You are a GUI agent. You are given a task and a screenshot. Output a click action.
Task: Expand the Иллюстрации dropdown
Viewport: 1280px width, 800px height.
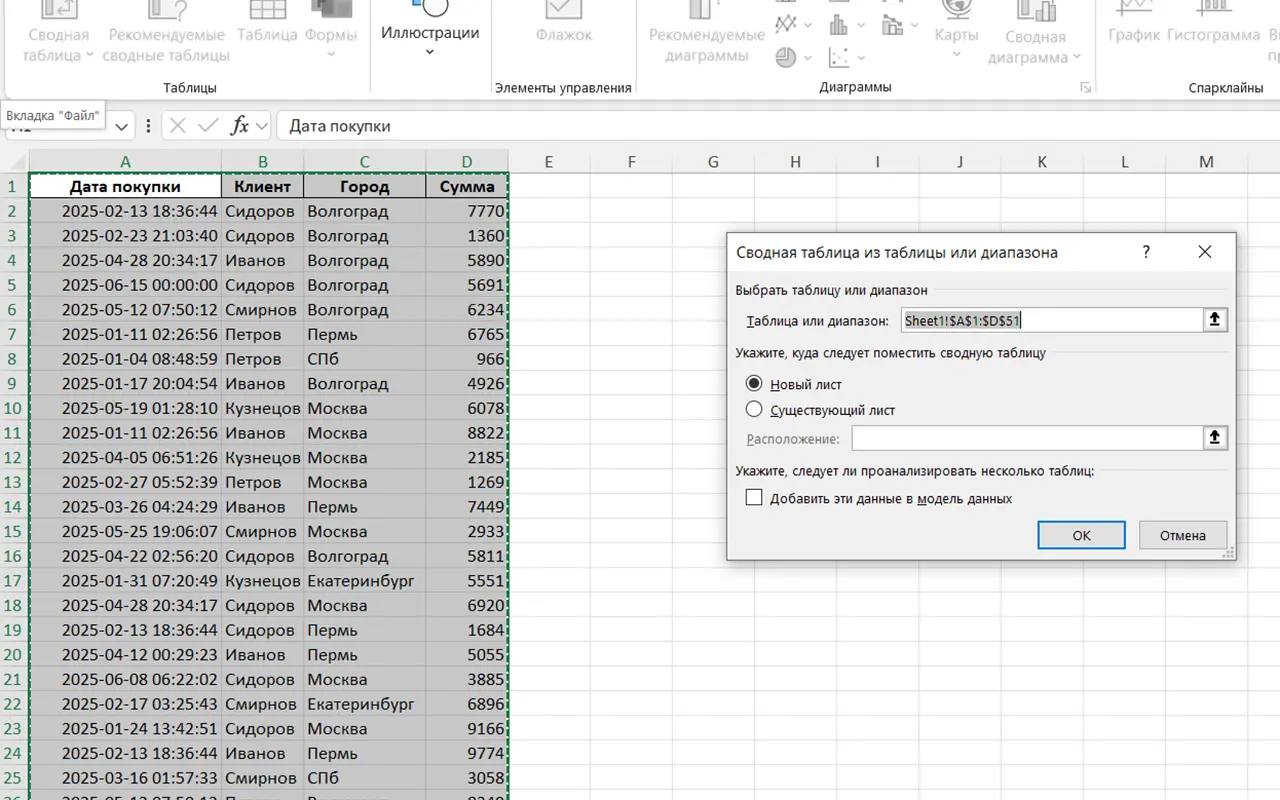click(x=430, y=52)
